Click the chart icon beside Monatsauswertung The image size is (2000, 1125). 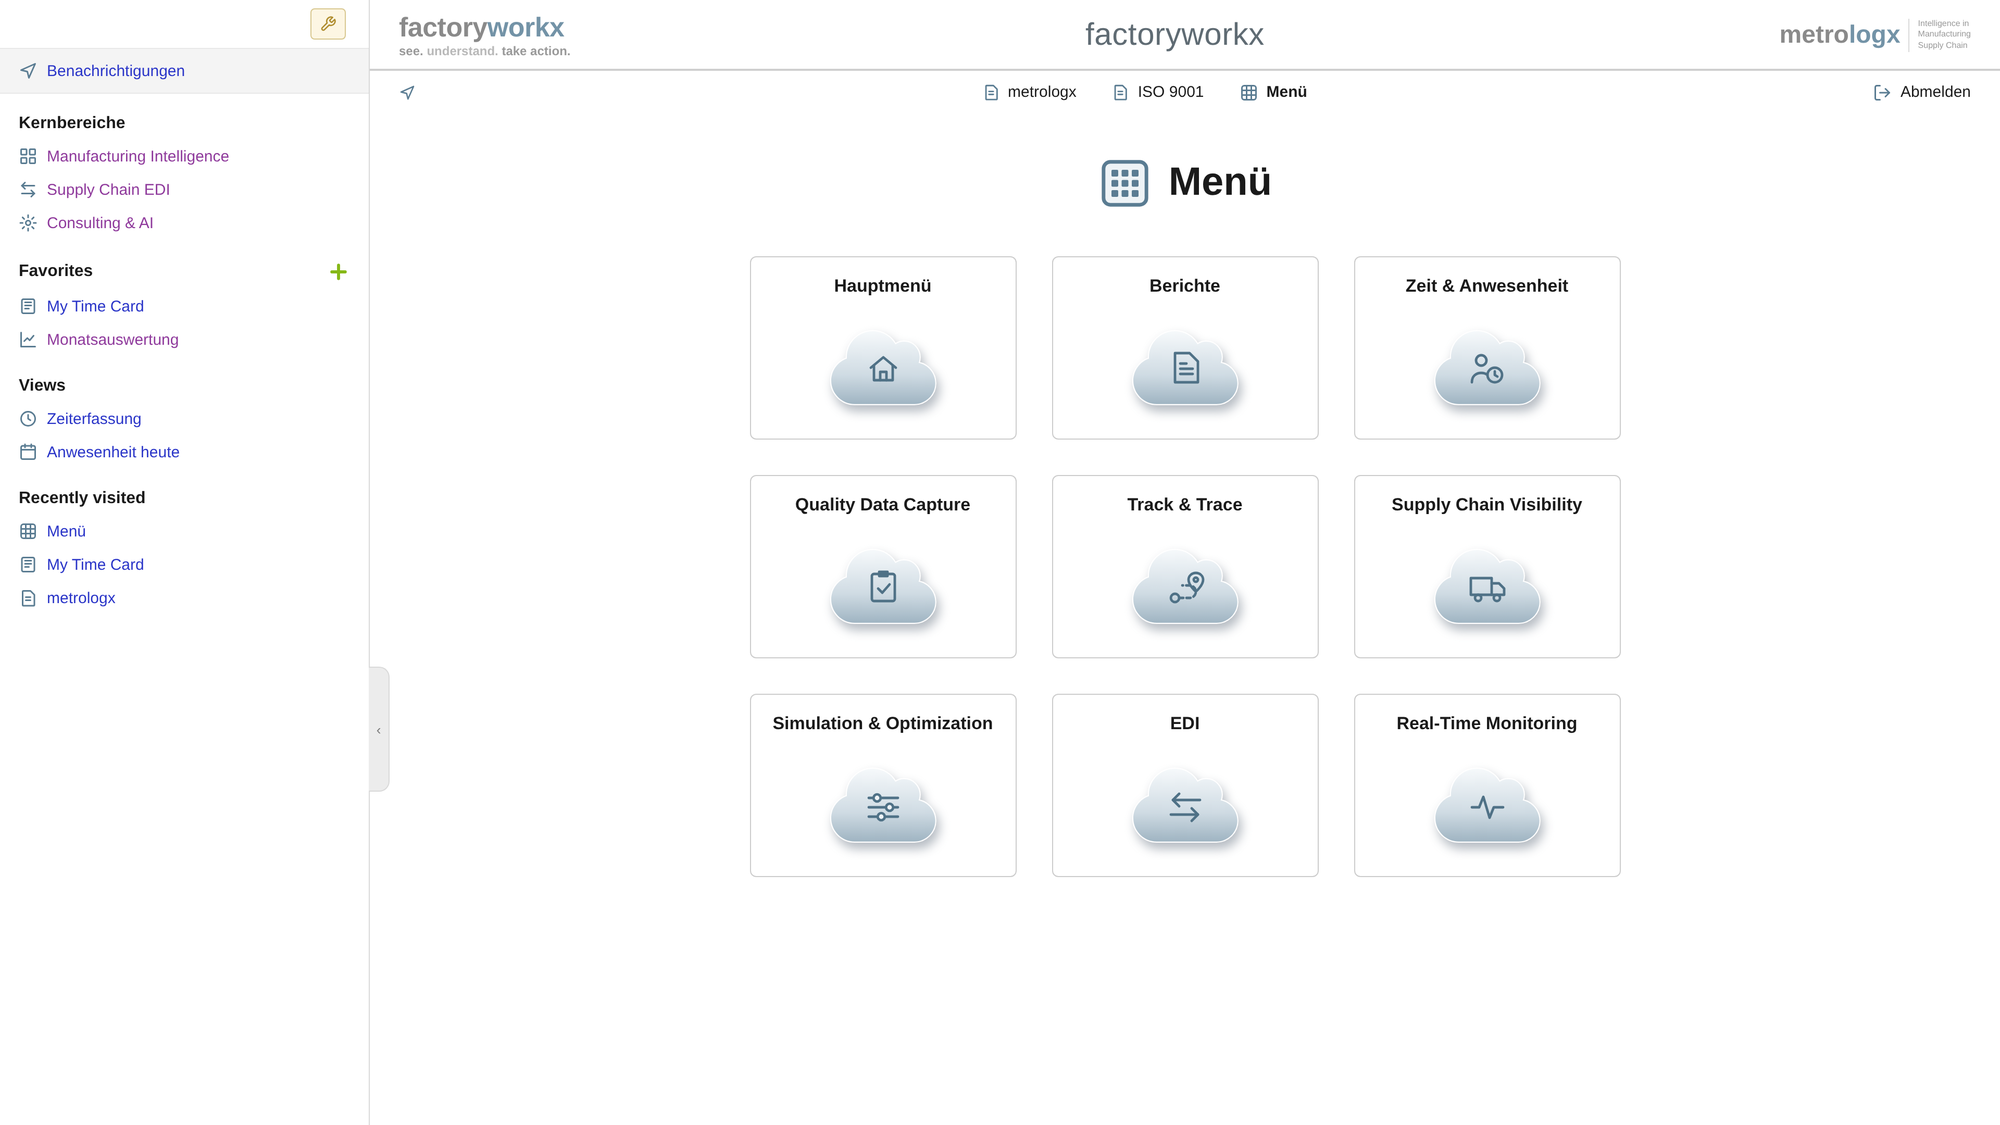(x=28, y=340)
